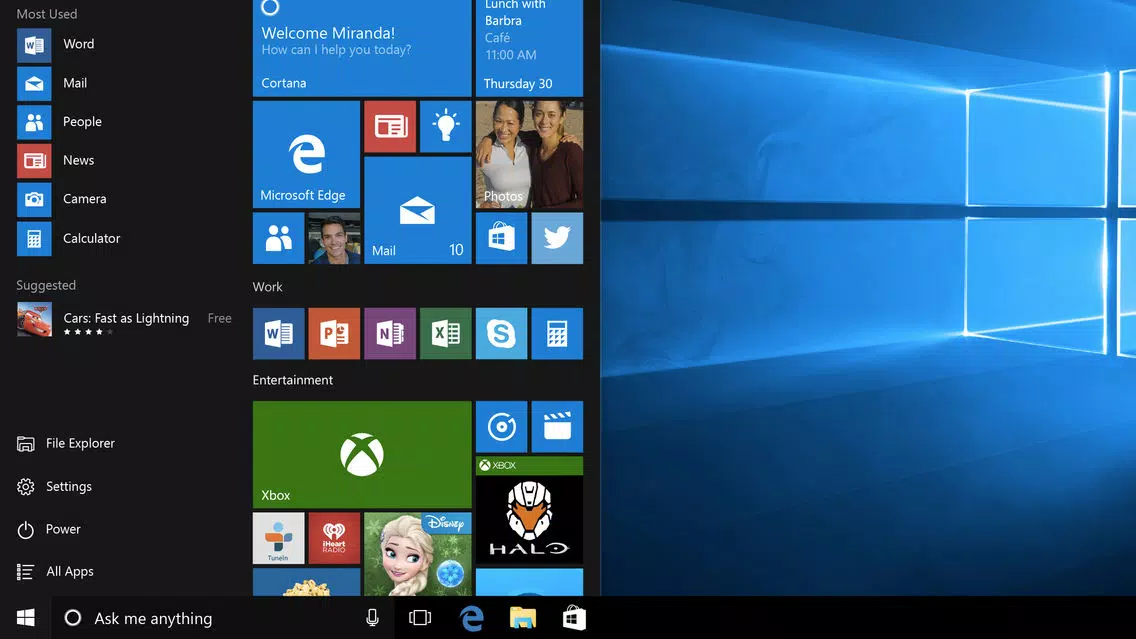Launch the Skype tile
This screenshot has width=1136, height=639.
coord(501,333)
